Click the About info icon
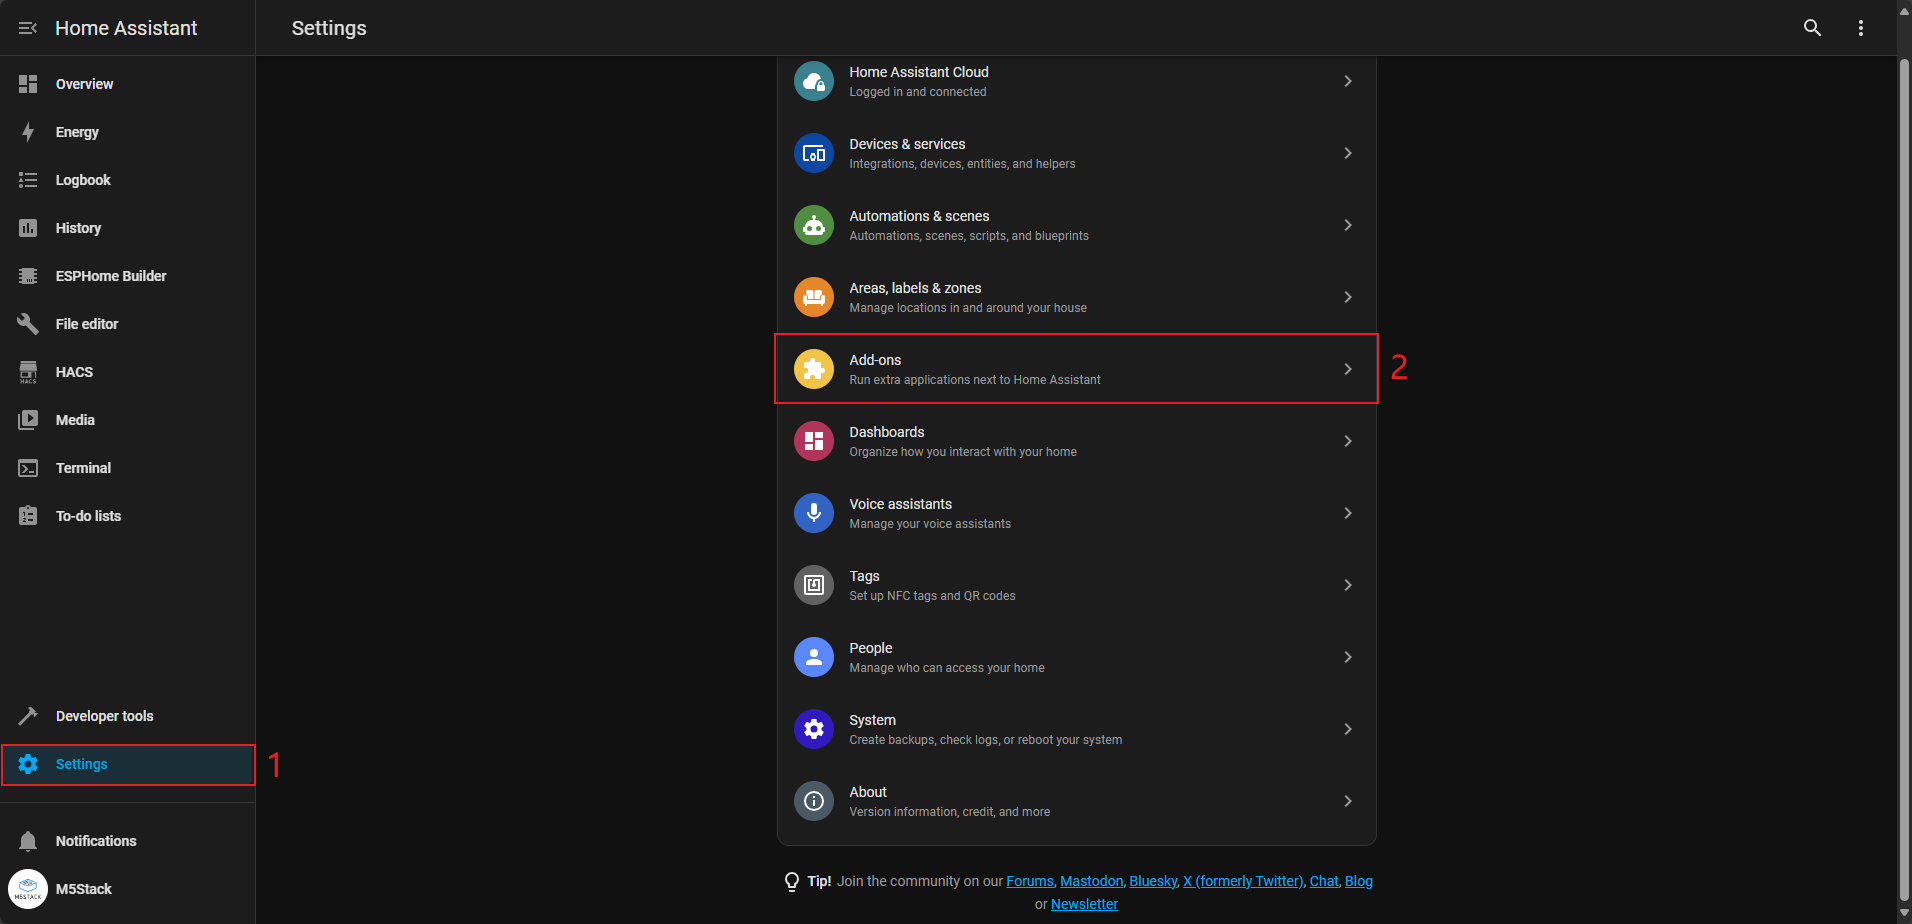The width and height of the screenshot is (1912, 924). 814,801
